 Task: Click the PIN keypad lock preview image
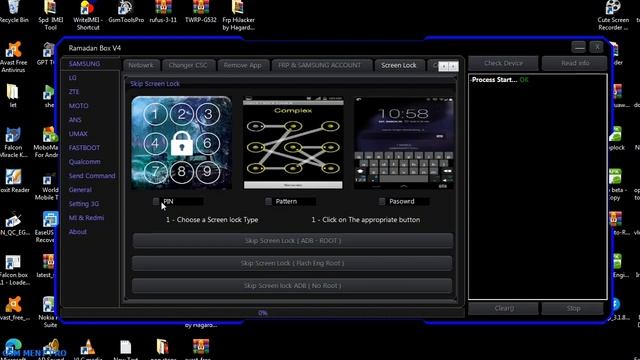tap(182, 143)
